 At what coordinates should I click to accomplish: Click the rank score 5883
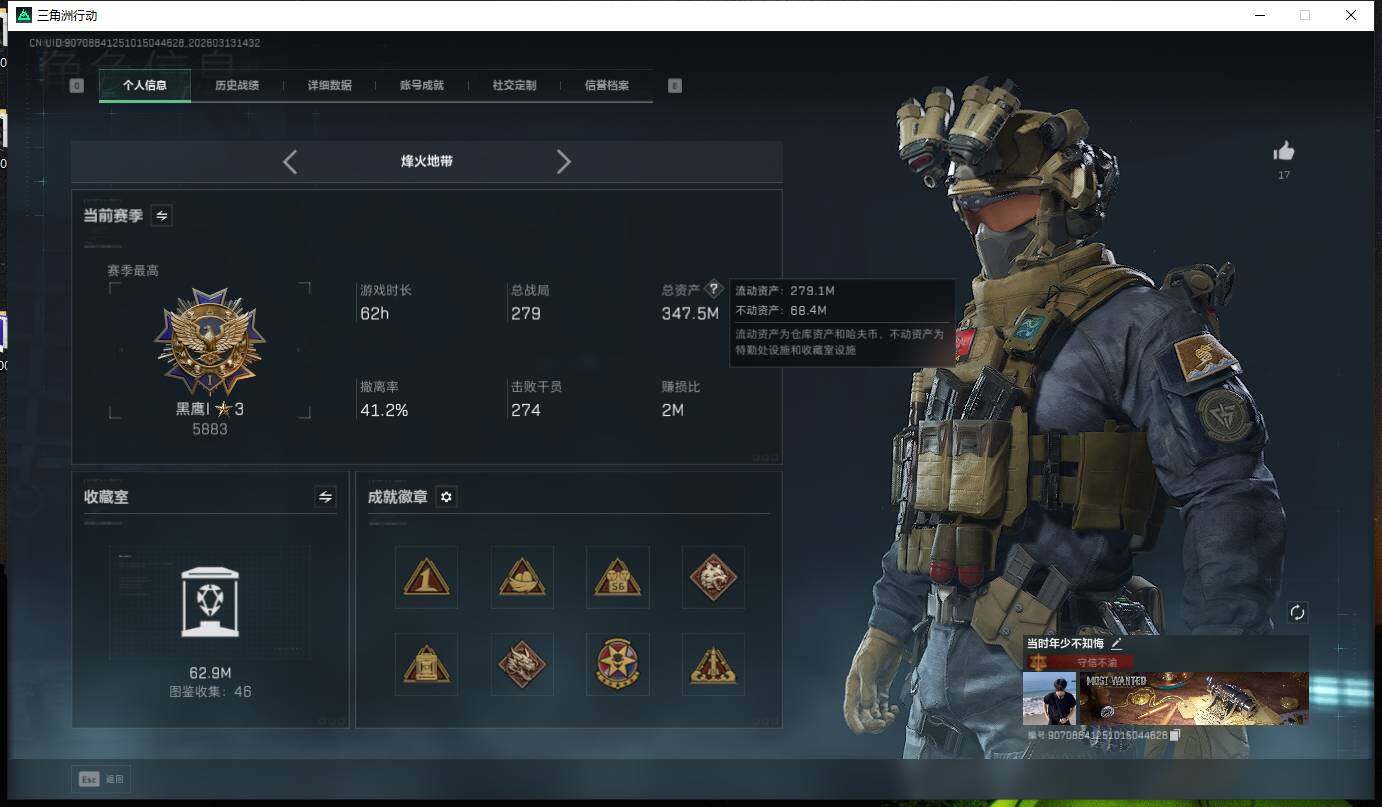[x=210, y=429]
